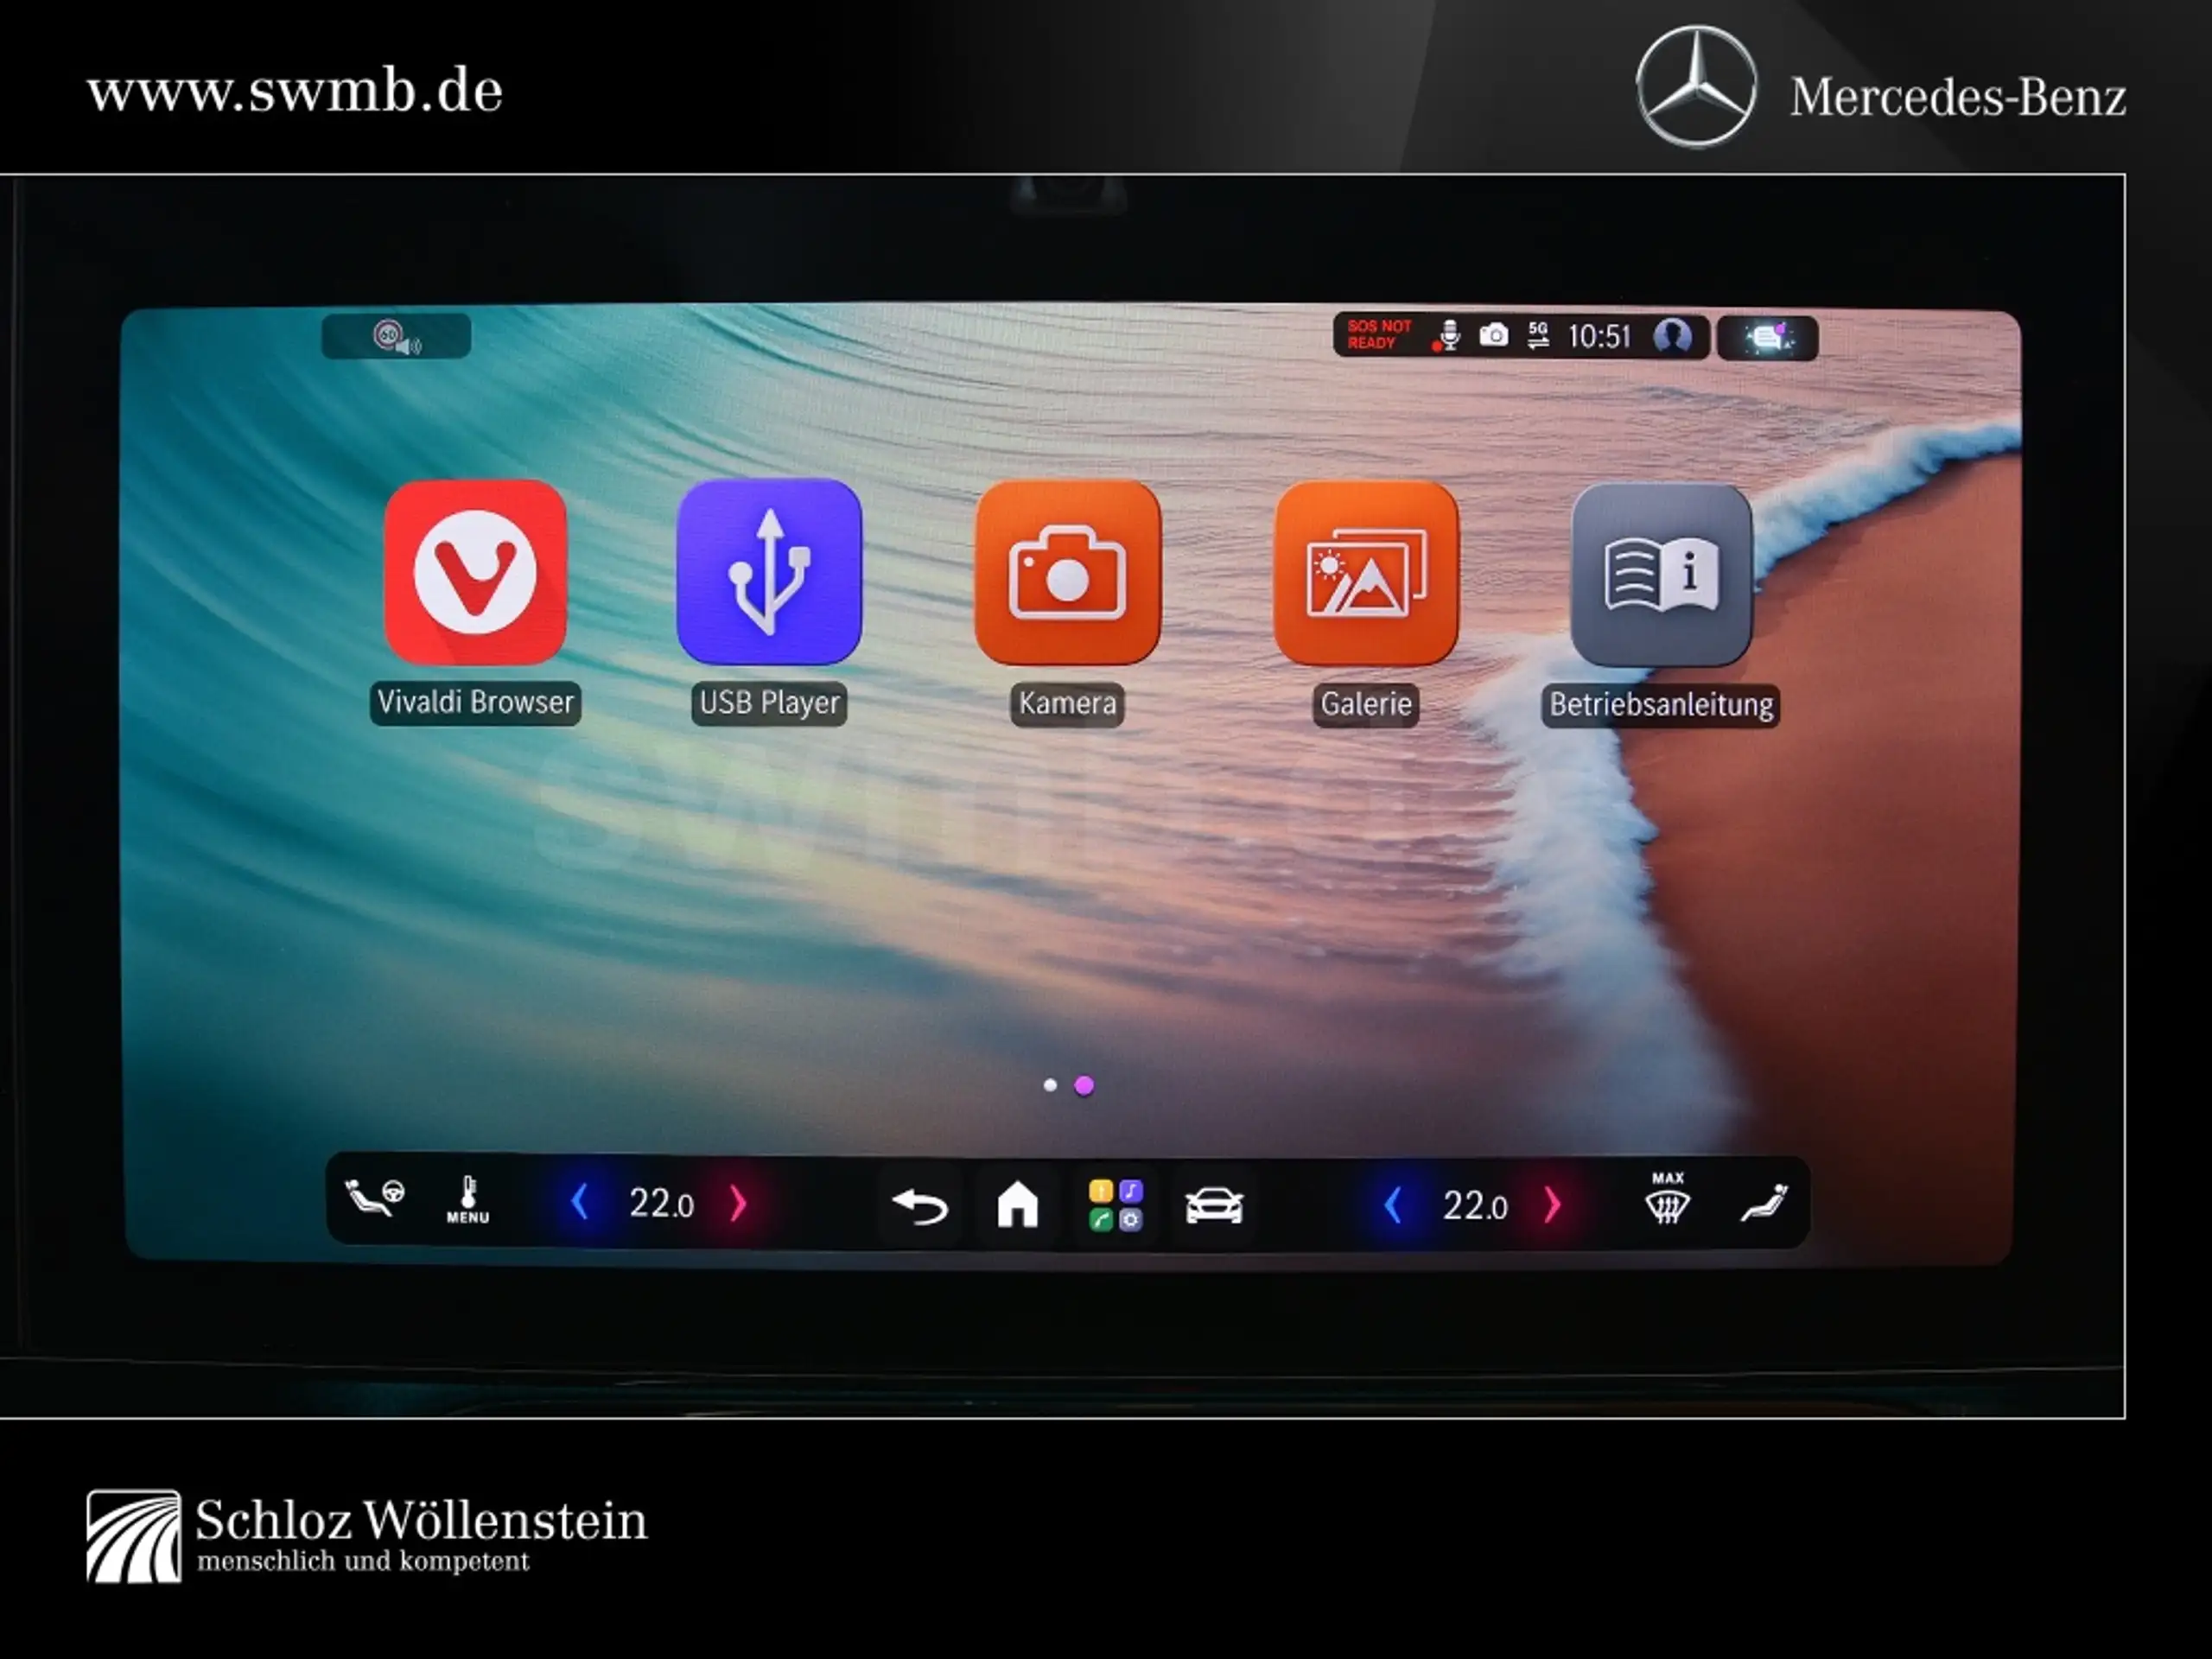The image size is (2212, 1659).
Task: Tap the speed limit warning sound icon
Action: [396, 337]
